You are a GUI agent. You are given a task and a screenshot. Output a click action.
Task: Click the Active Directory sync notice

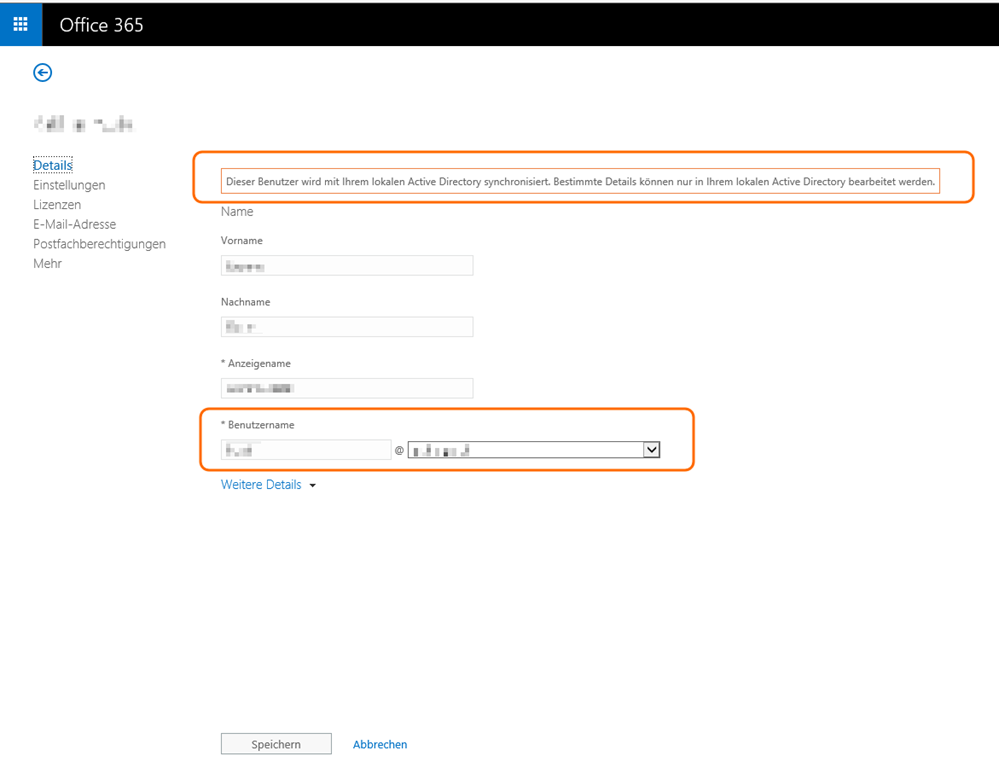[580, 182]
